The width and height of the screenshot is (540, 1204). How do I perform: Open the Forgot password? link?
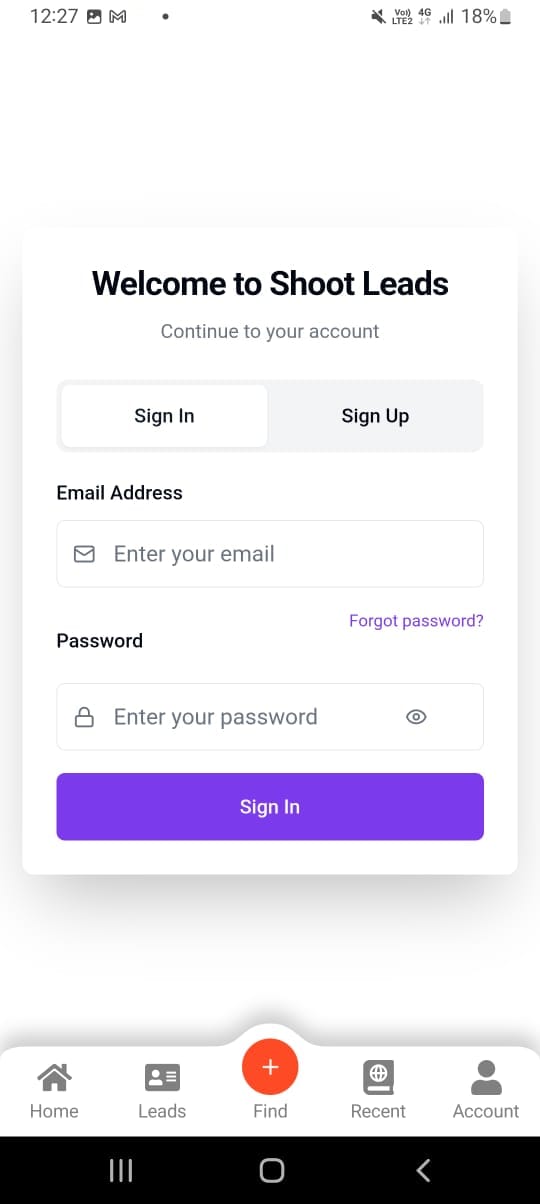(x=416, y=621)
